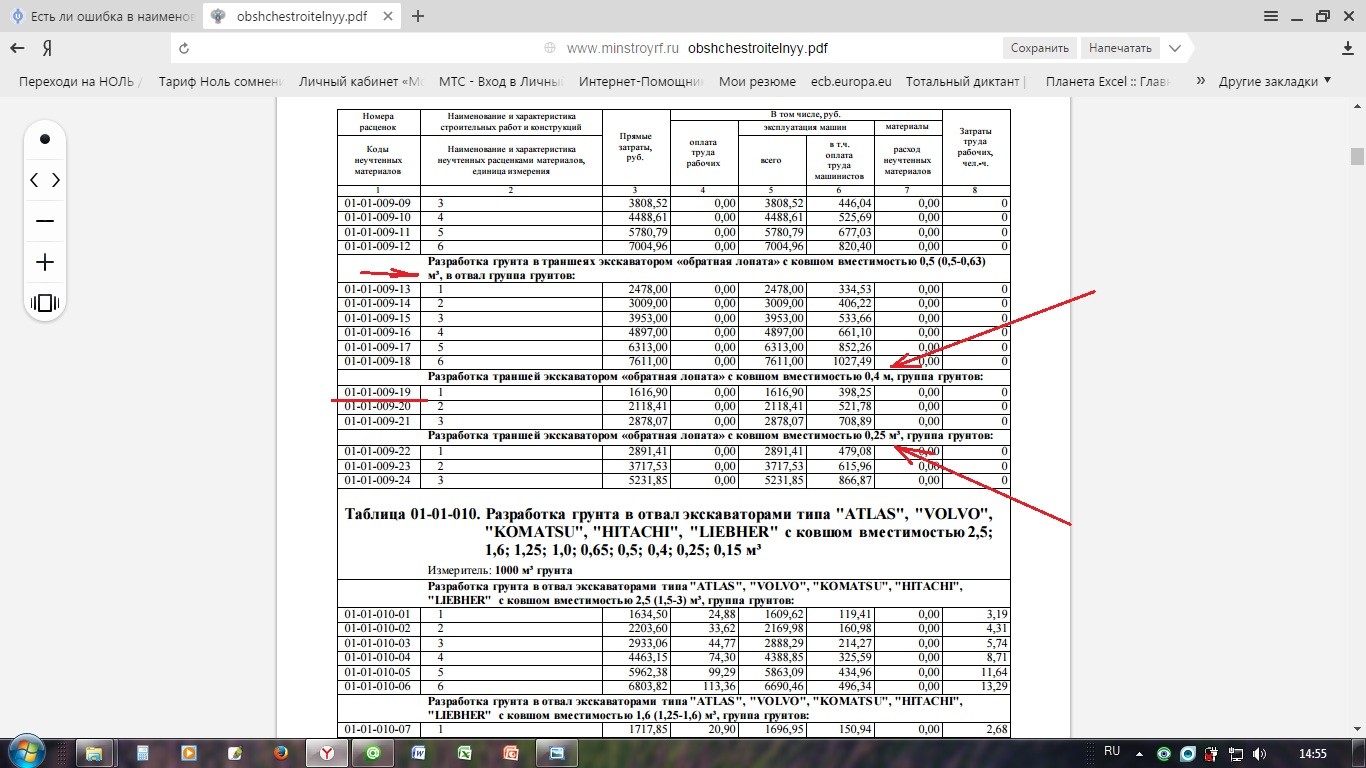Zoom out the PDF with the minus button

tap(45, 221)
